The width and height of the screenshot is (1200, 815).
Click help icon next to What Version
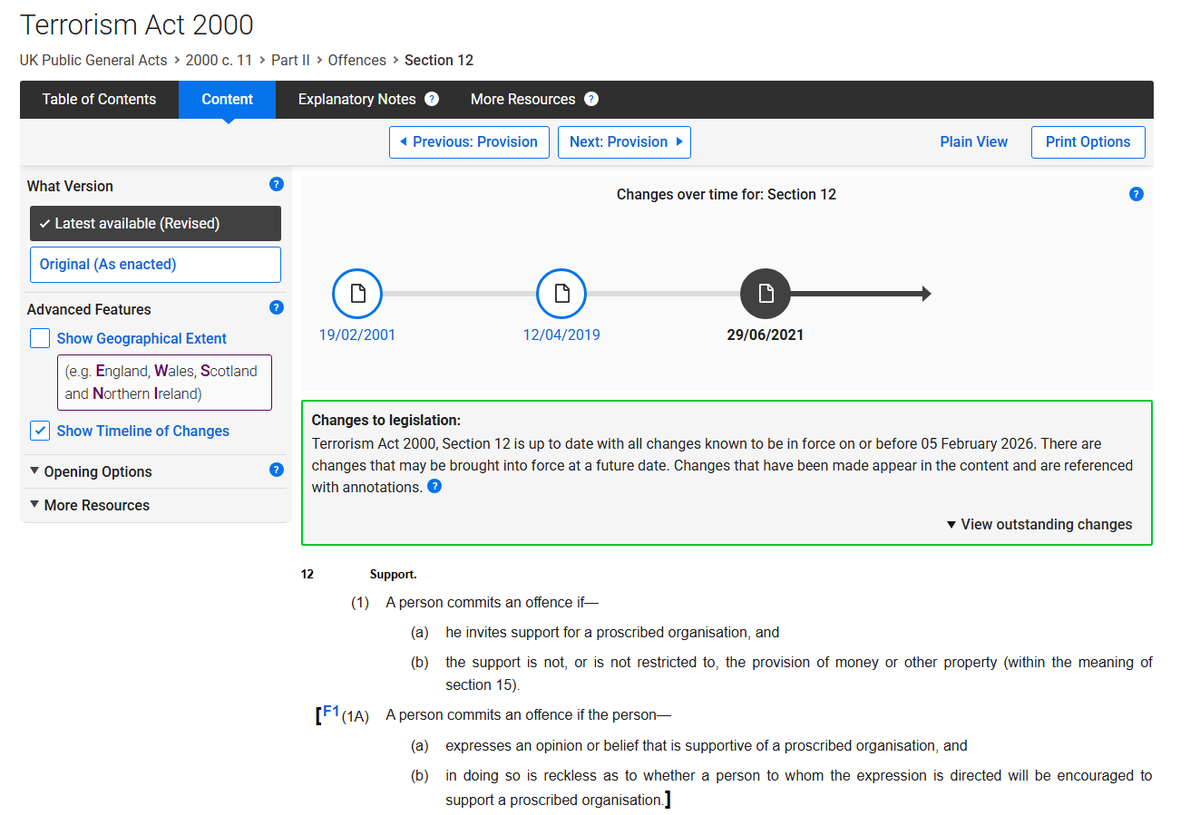[277, 184]
